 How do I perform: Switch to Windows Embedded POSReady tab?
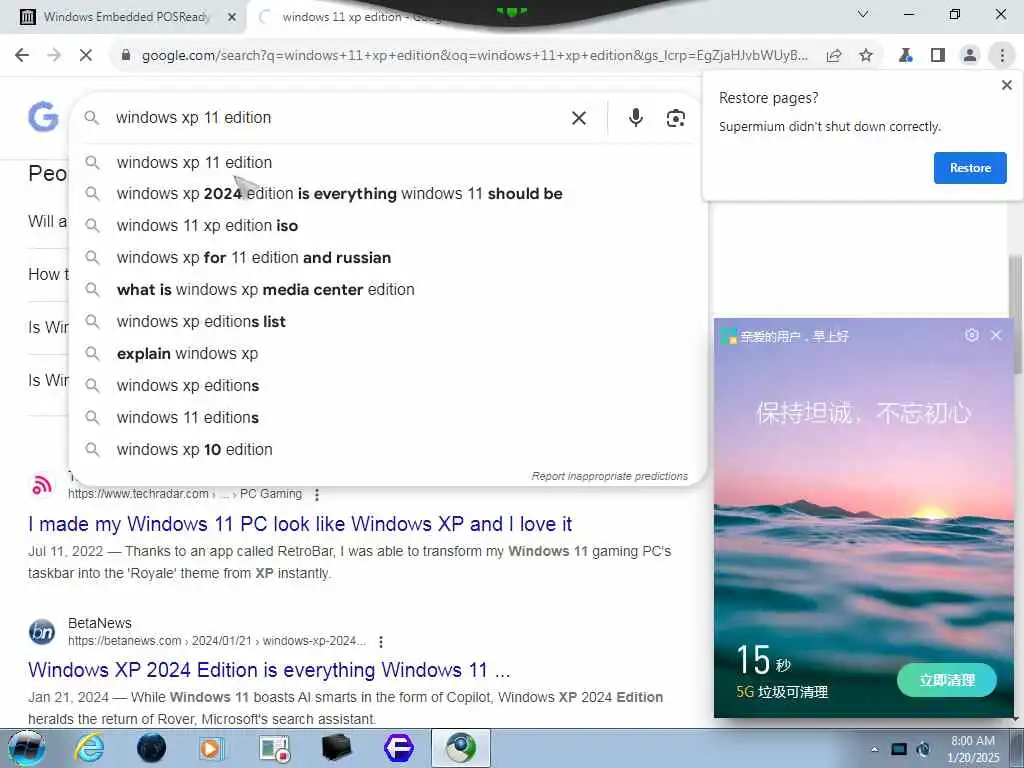click(x=126, y=17)
